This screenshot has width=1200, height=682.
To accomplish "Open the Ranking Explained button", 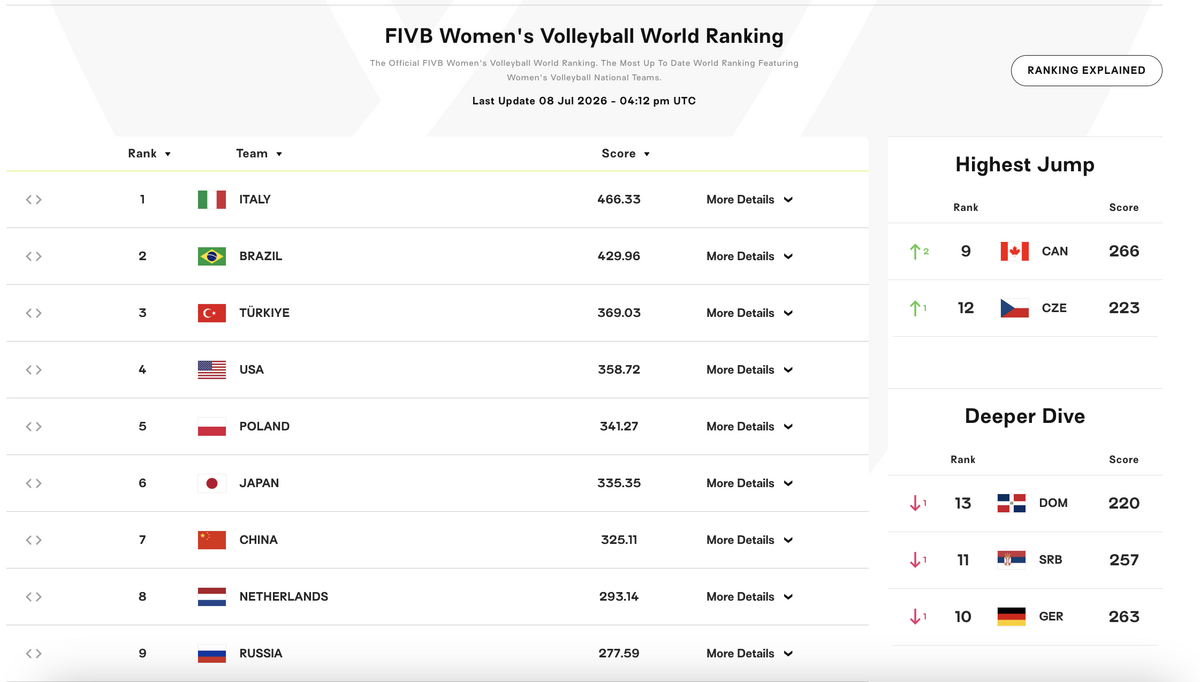I will click(x=1087, y=70).
